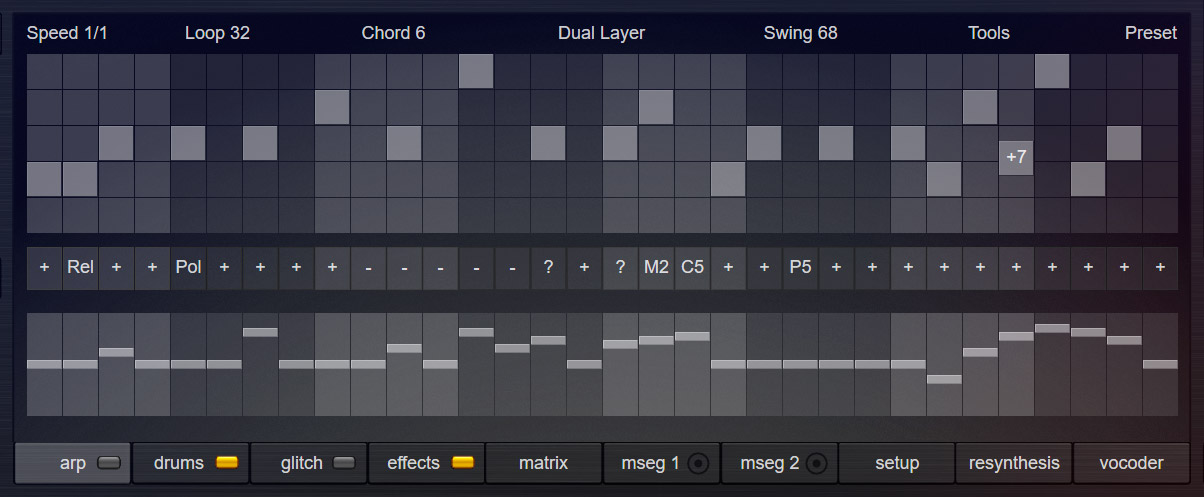Open the Swing 68 setting
Image resolution: width=1204 pixels, height=497 pixels.
(800, 33)
